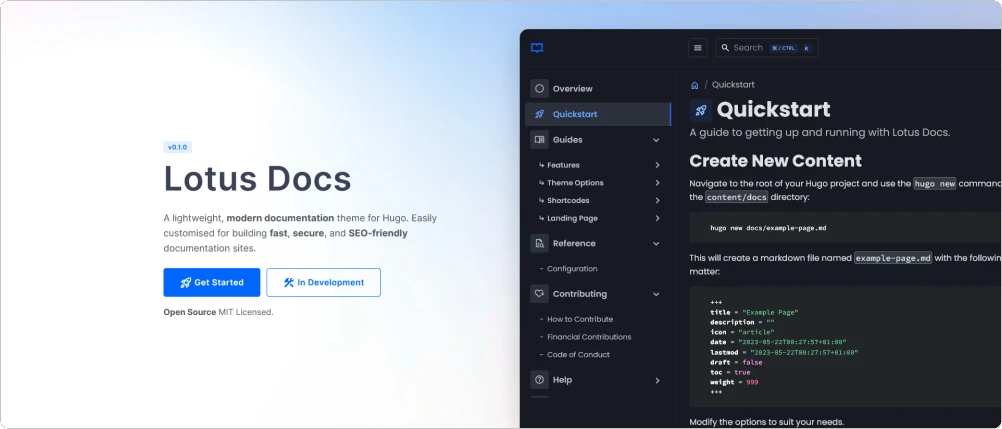Open How to Contribute page

pos(580,320)
